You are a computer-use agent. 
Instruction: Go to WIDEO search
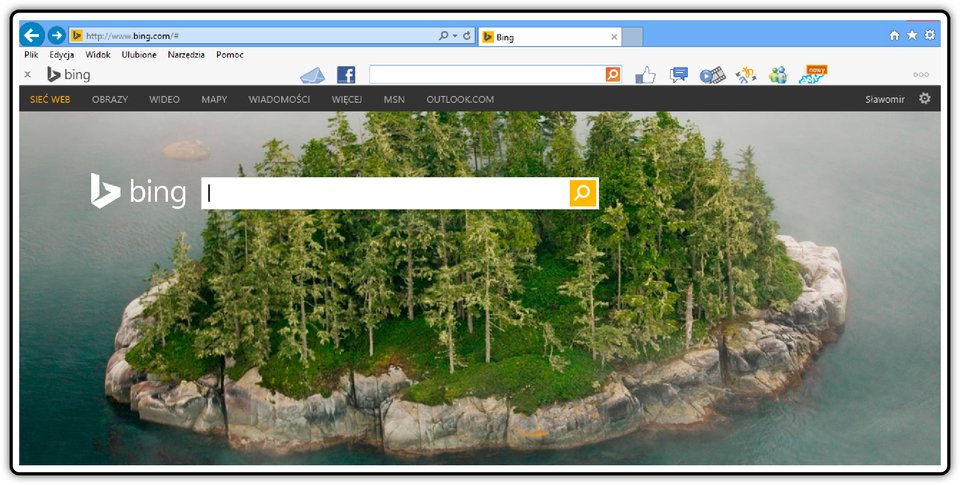[164, 99]
